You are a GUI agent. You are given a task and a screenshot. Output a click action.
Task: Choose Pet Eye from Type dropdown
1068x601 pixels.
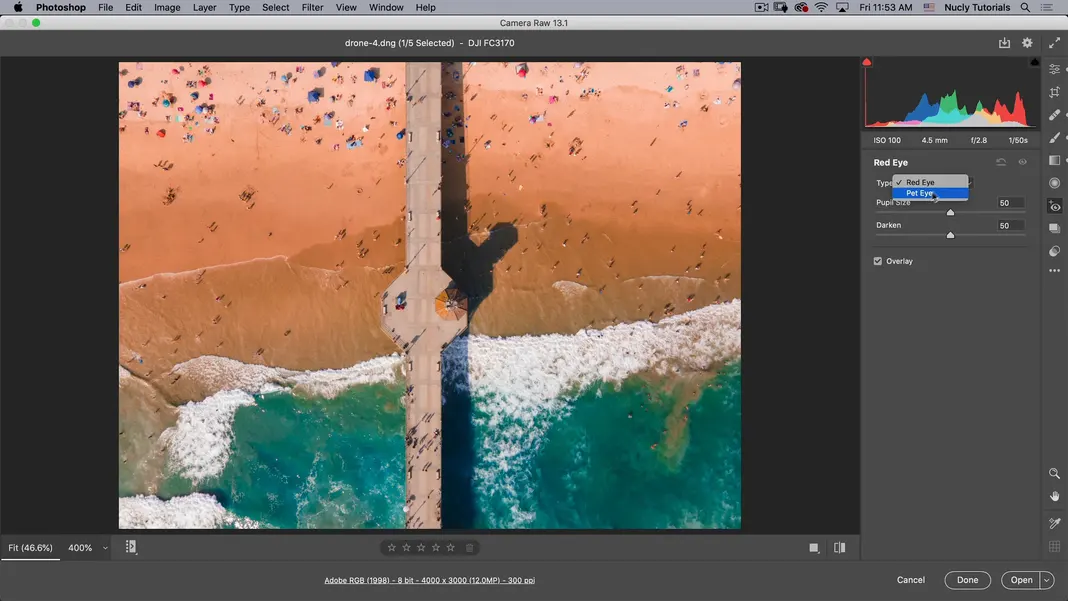(x=920, y=193)
